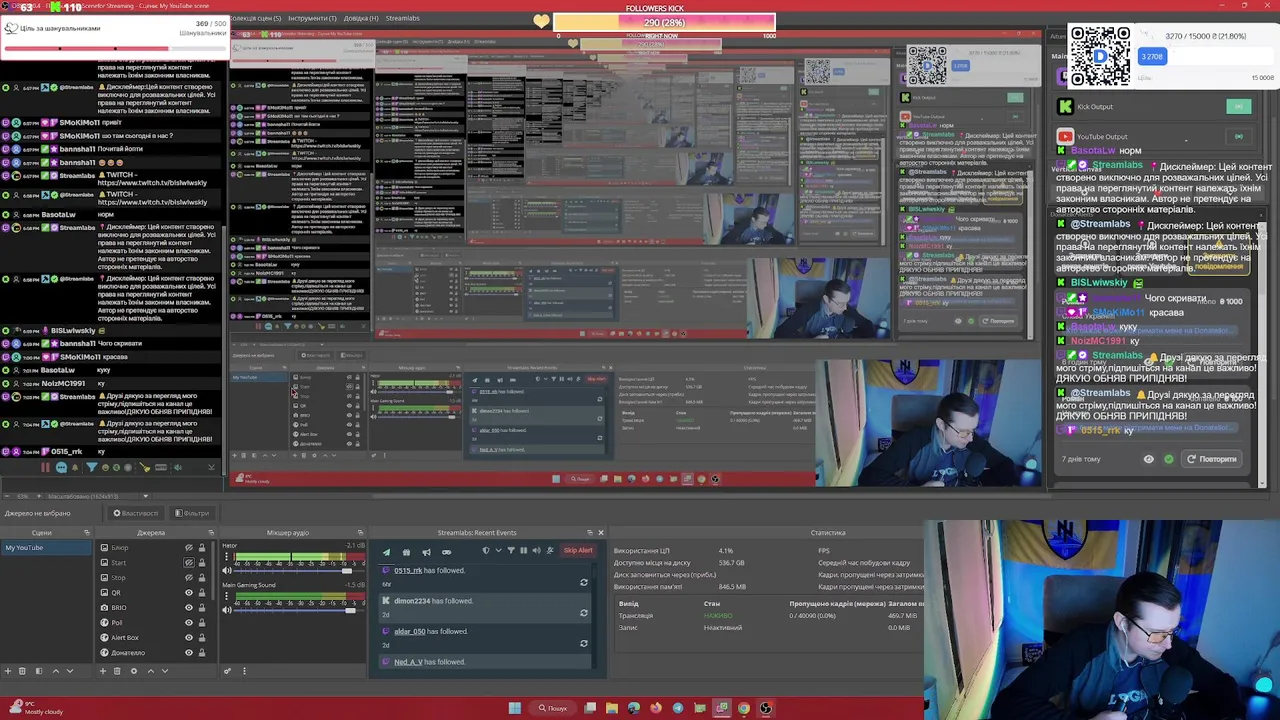Screen dimensions: 1280x720
Task: Move source up in Джерела toolbar
Action: tap(151, 671)
